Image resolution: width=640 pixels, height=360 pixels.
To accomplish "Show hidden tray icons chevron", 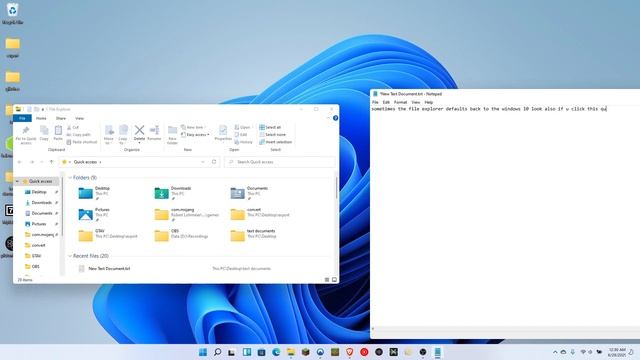I will tap(555, 352).
